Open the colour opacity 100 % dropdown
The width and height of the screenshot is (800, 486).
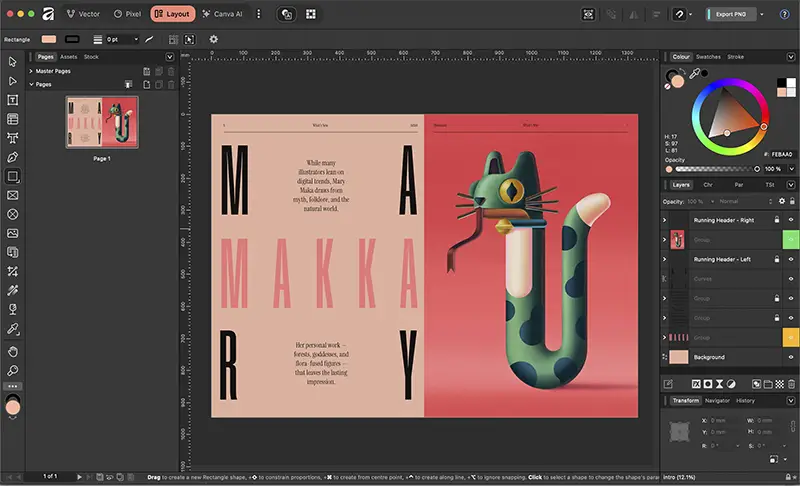coord(791,169)
